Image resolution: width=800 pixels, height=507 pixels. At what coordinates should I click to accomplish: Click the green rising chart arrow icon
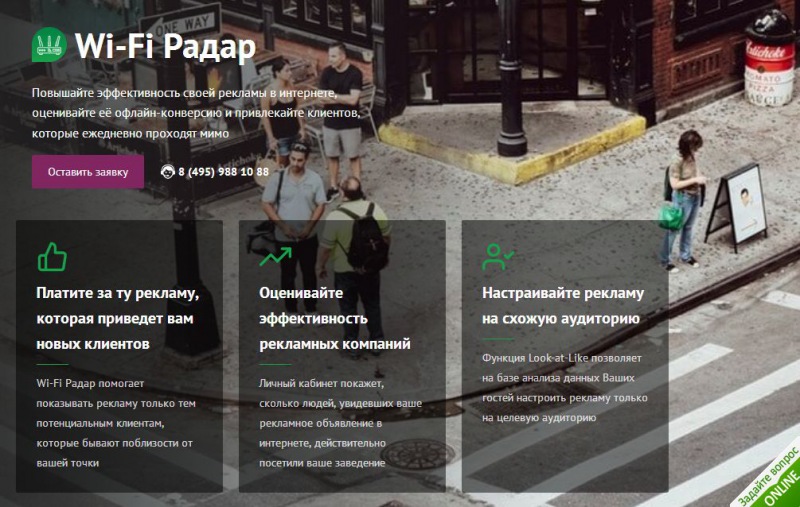click(x=276, y=257)
